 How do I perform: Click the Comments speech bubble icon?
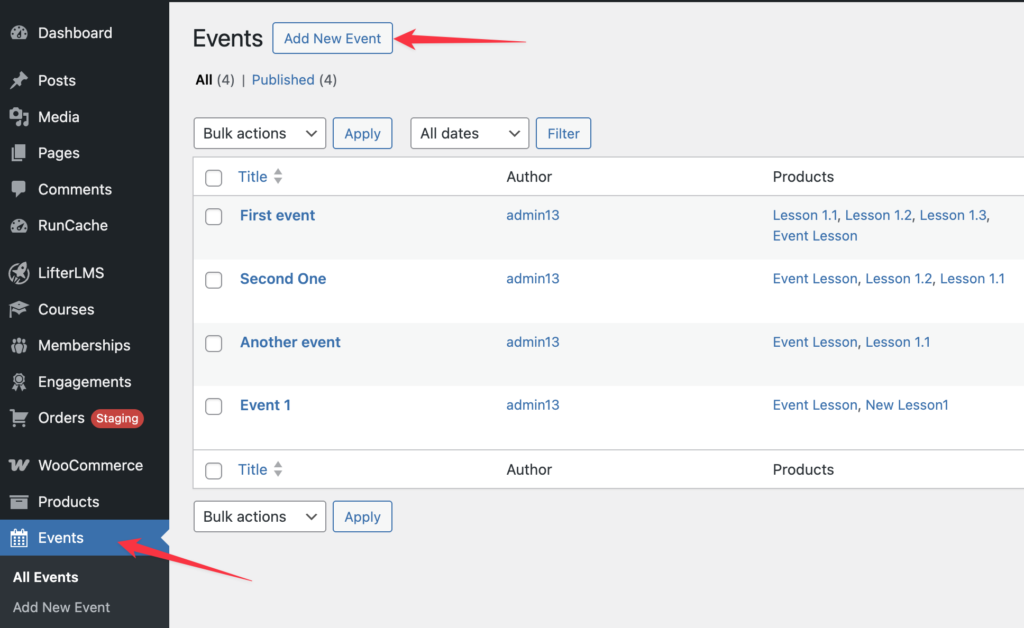pyautogui.click(x=19, y=189)
